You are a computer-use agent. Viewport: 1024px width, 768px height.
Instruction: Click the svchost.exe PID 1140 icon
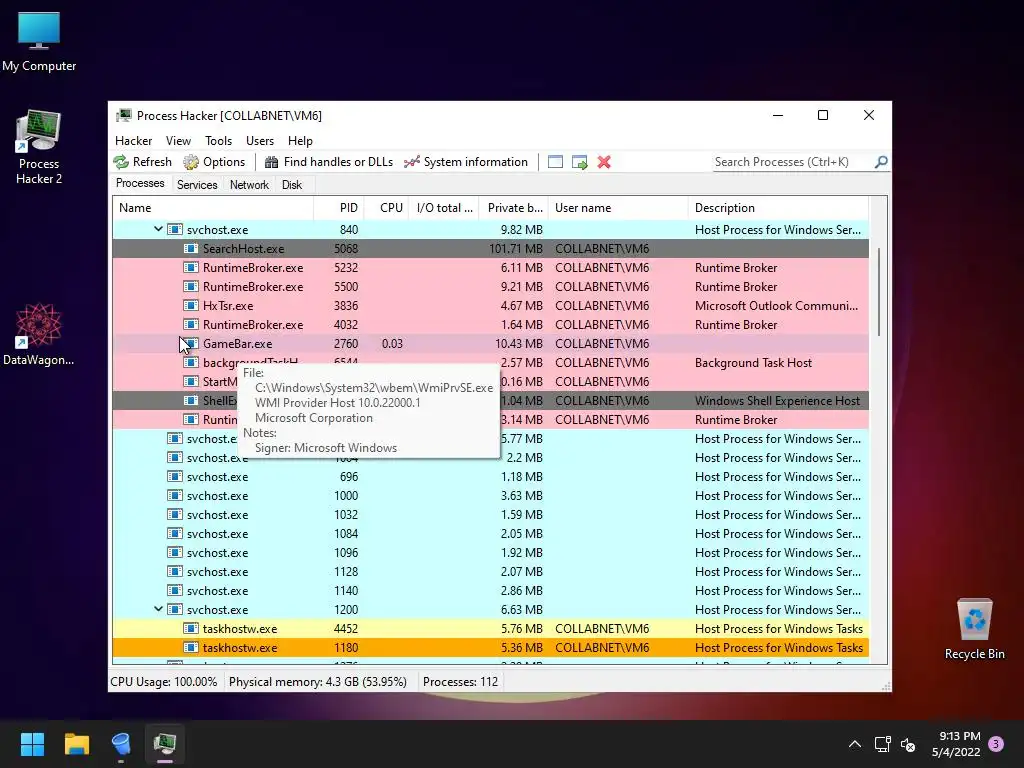coord(174,590)
